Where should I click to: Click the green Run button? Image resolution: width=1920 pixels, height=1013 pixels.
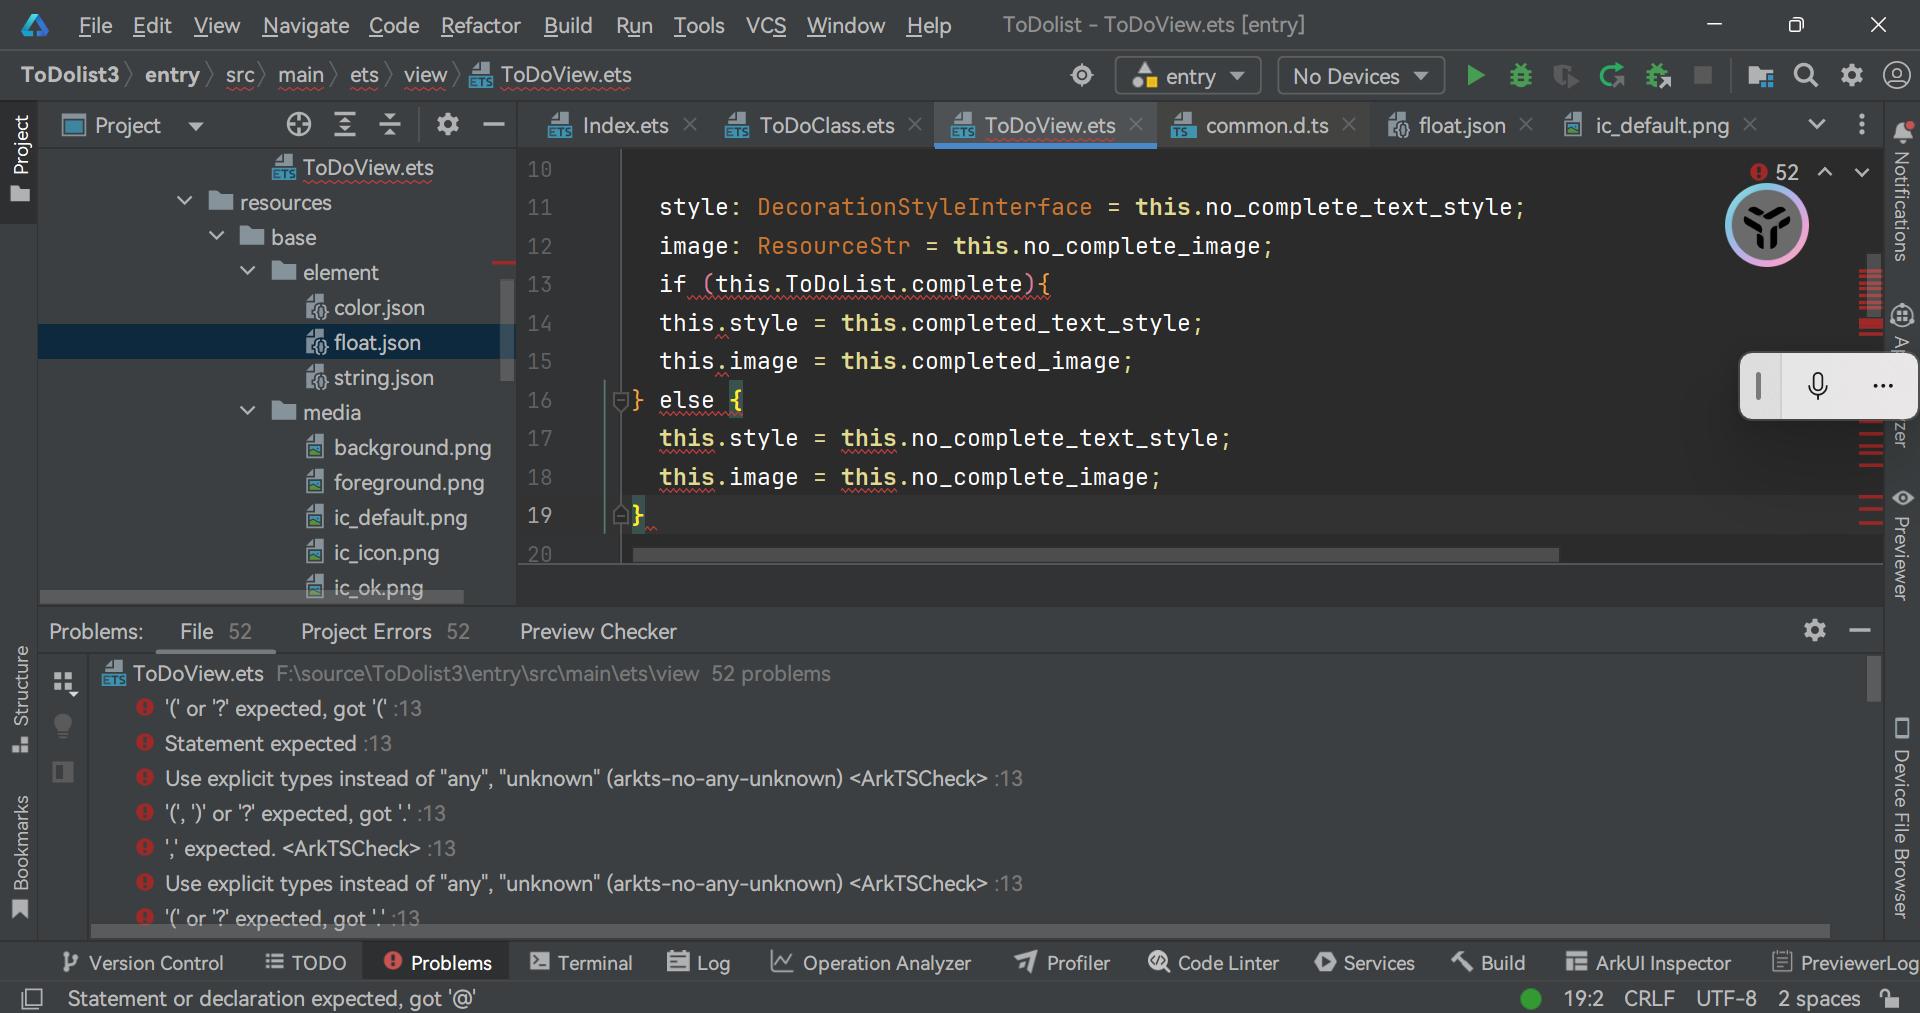click(x=1474, y=76)
